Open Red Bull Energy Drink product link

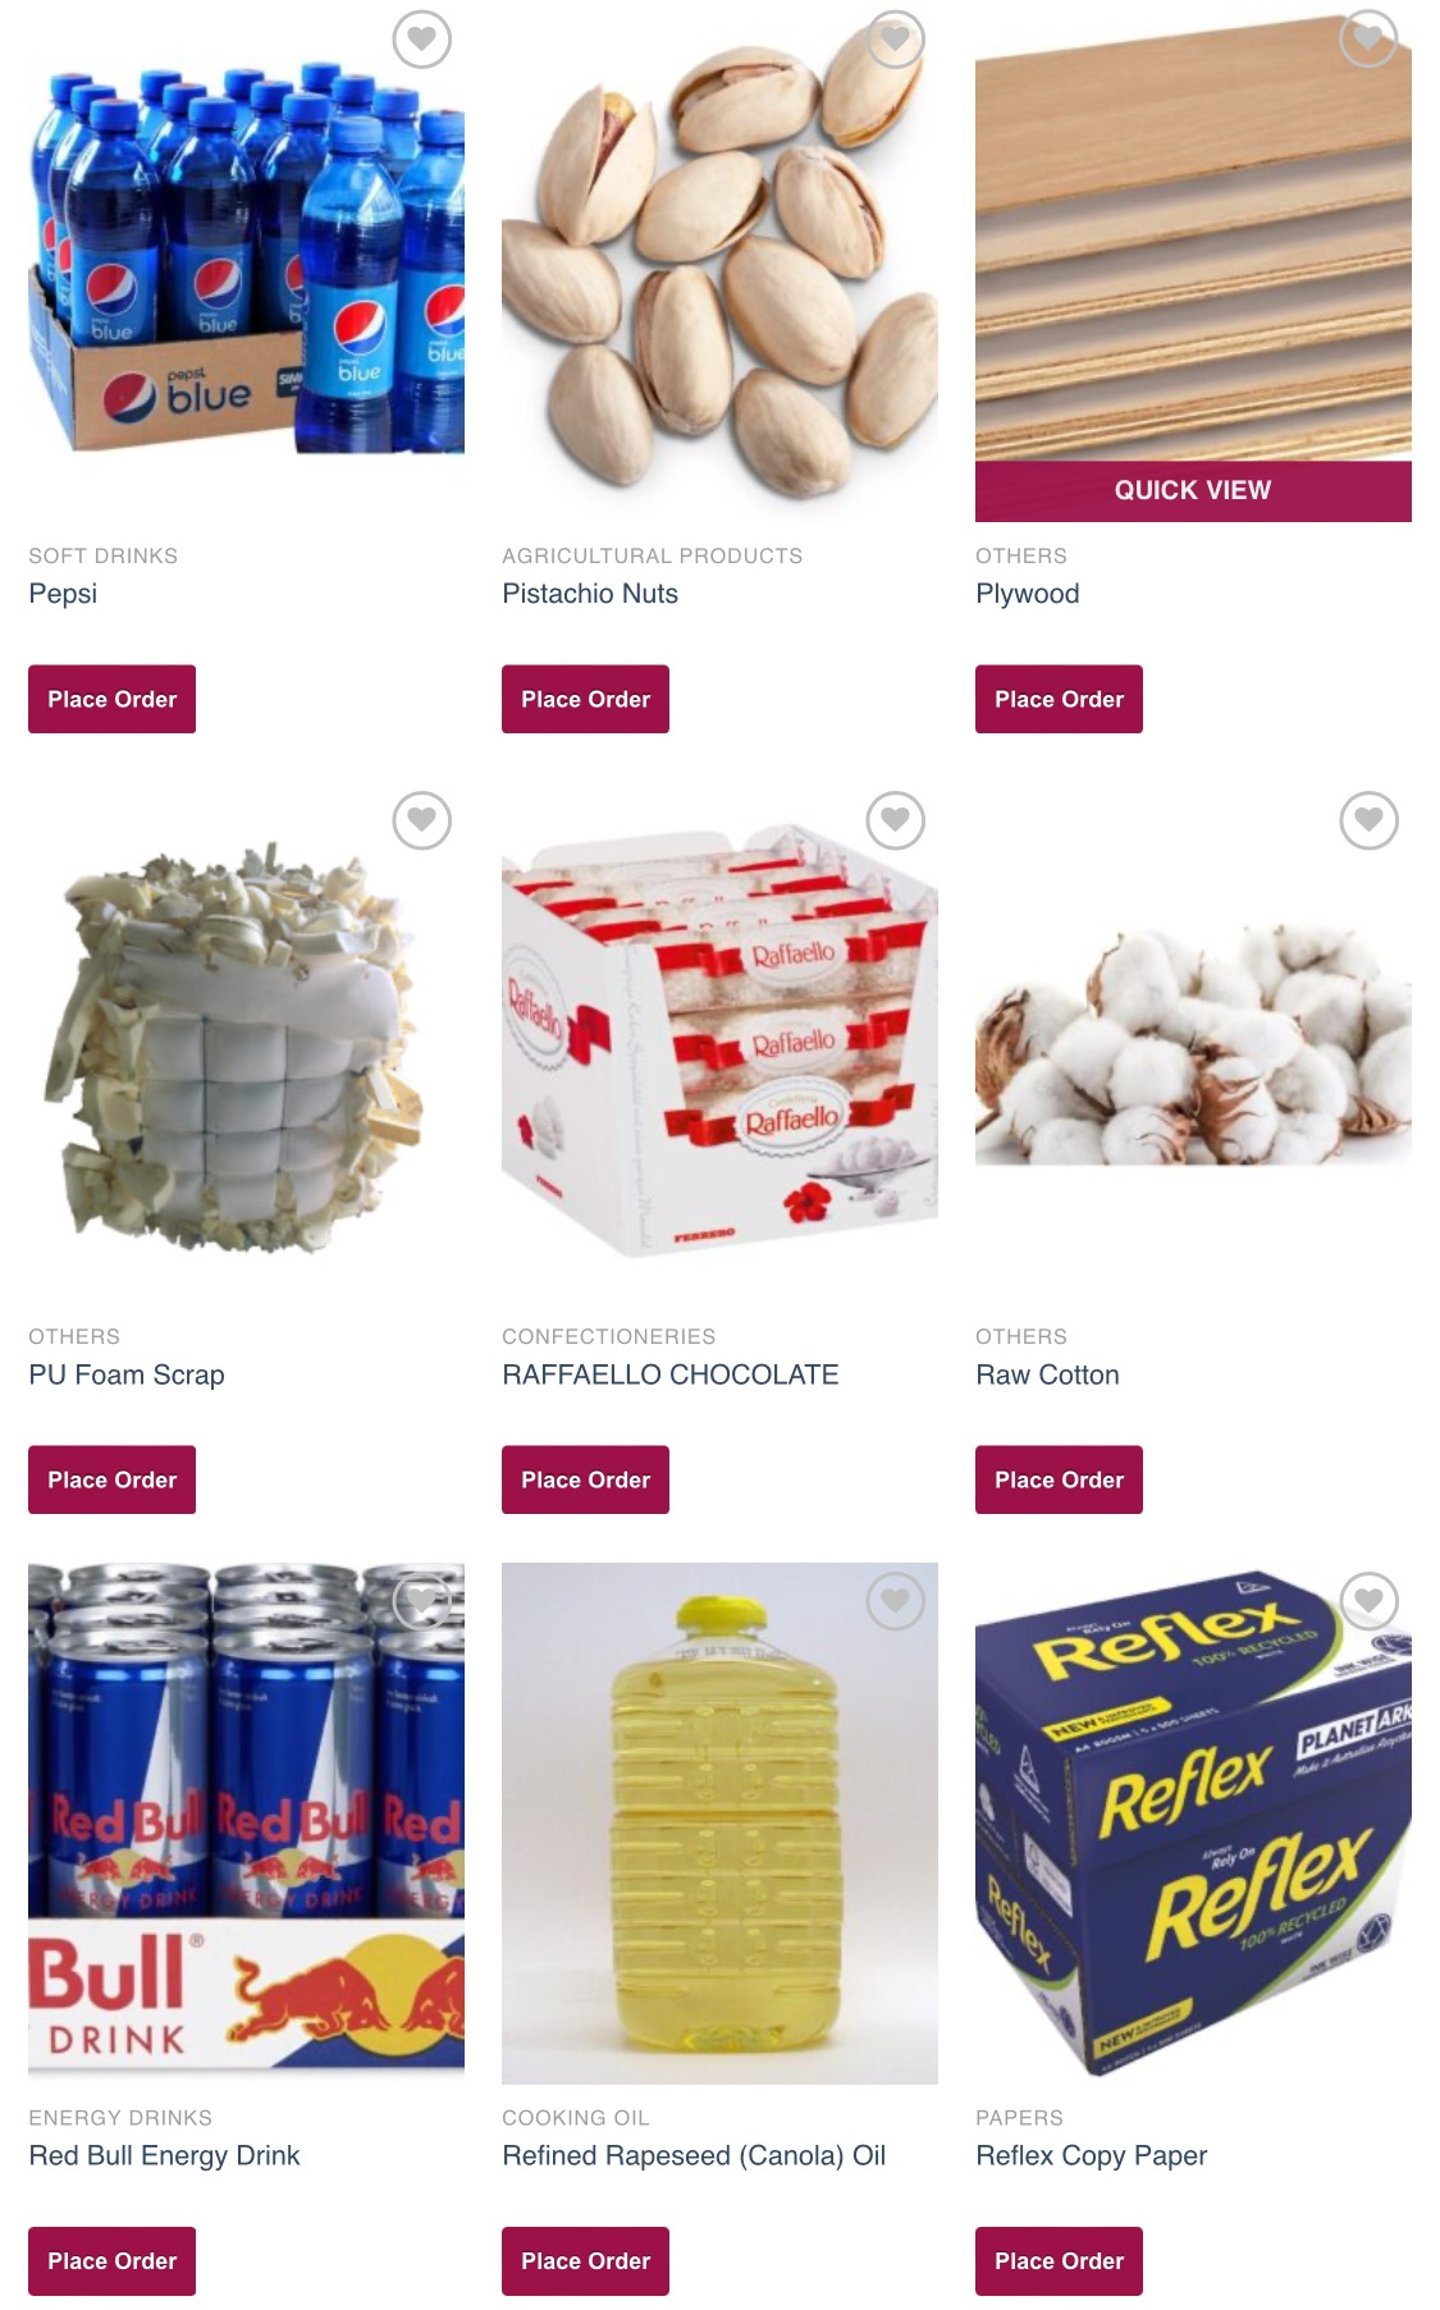pos(164,2156)
